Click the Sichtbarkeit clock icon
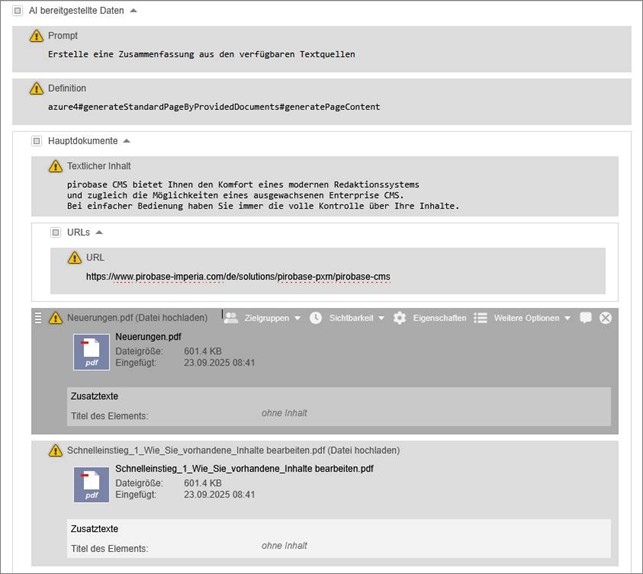This screenshot has width=643, height=574. (316, 318)
